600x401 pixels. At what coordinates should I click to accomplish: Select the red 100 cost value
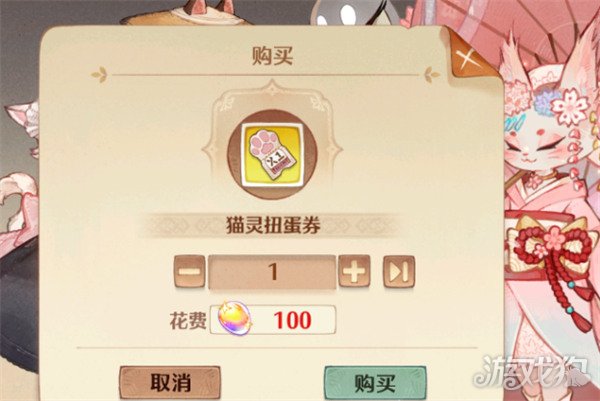click(293, 320)
